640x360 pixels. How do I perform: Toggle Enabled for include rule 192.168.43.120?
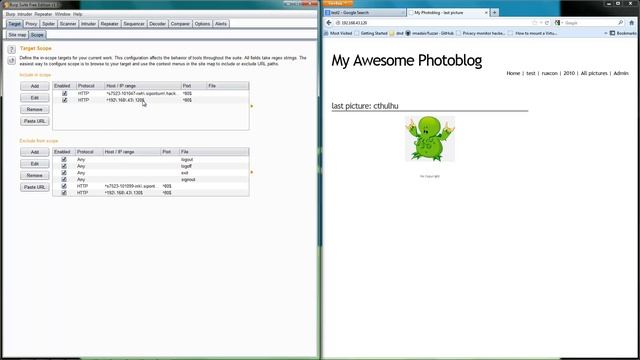[x=64, y=100]
